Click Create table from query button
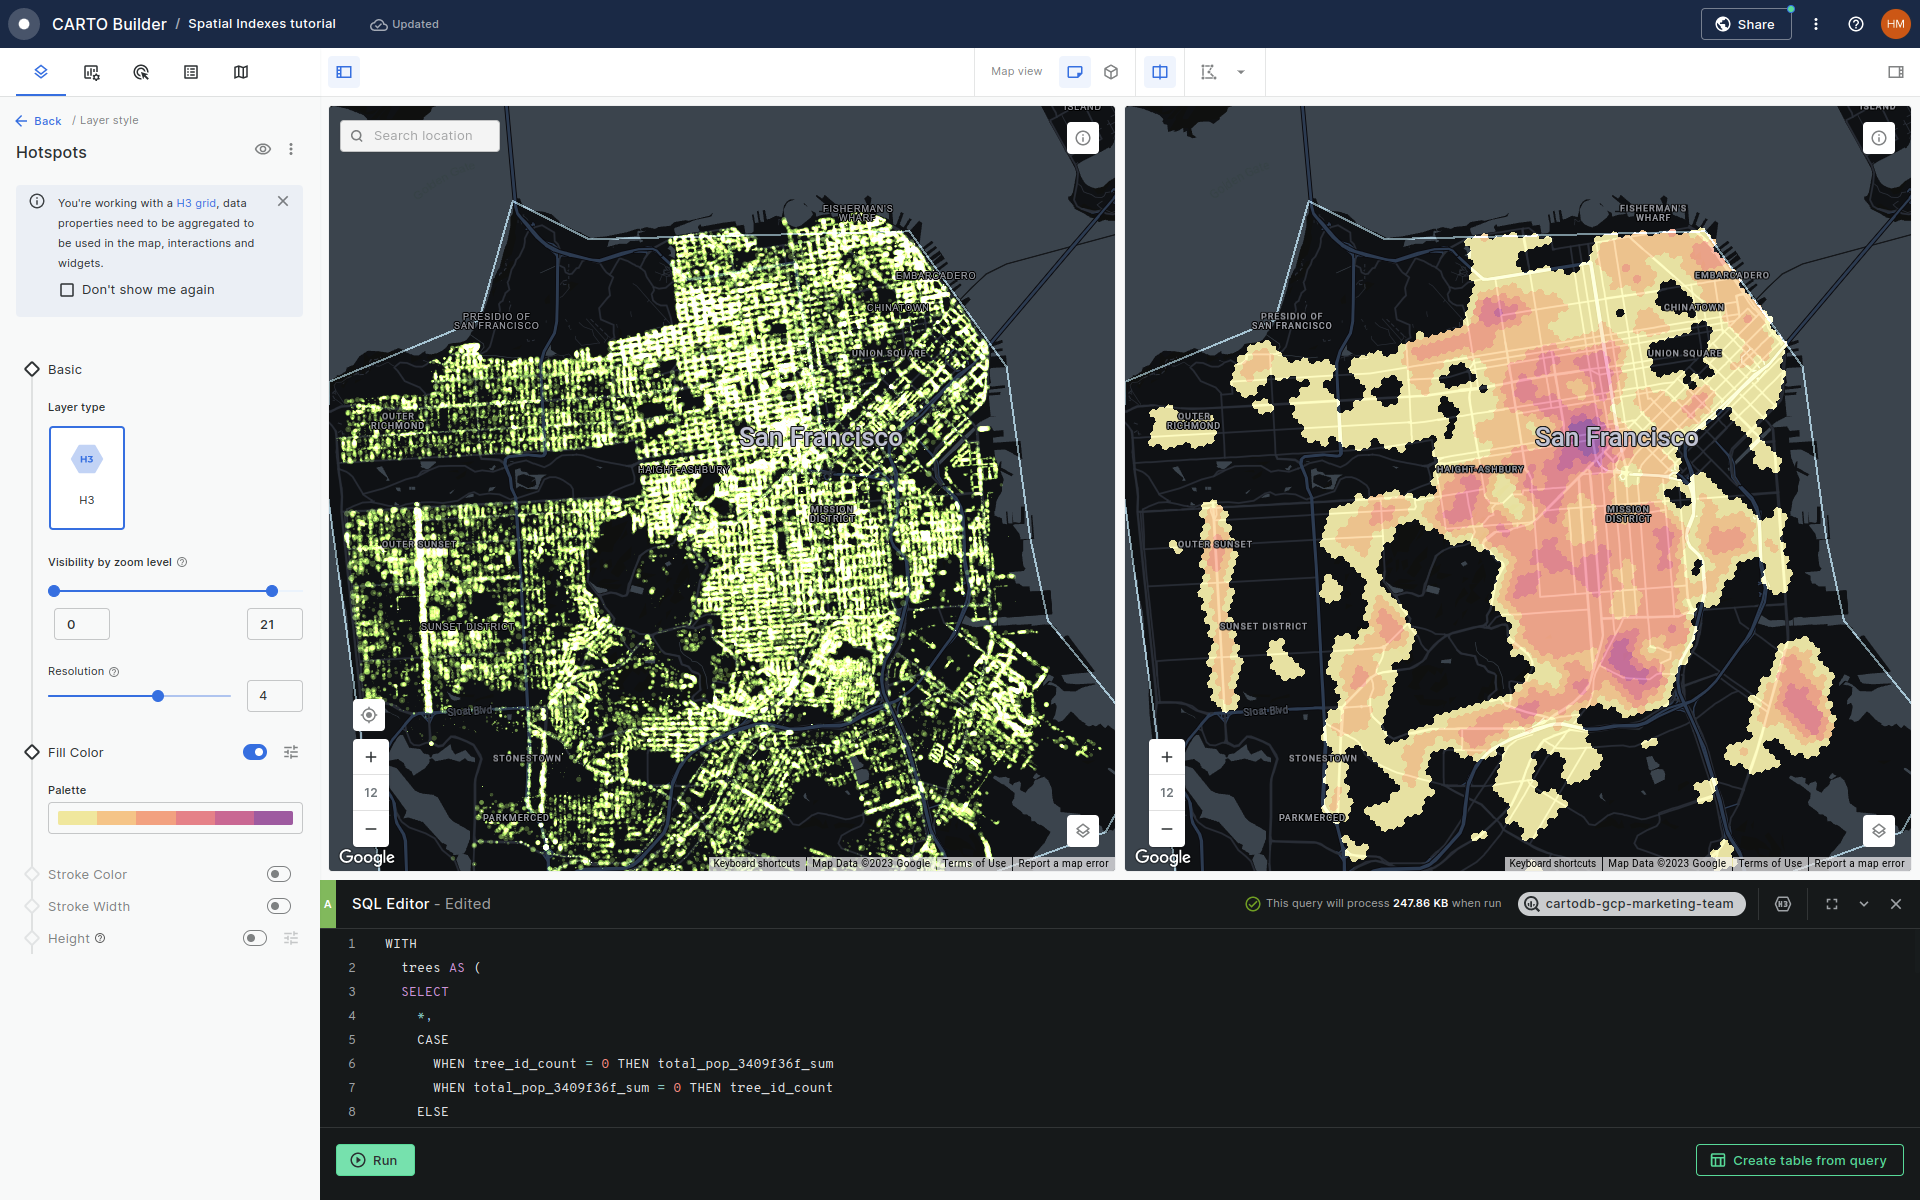 1799,1160
